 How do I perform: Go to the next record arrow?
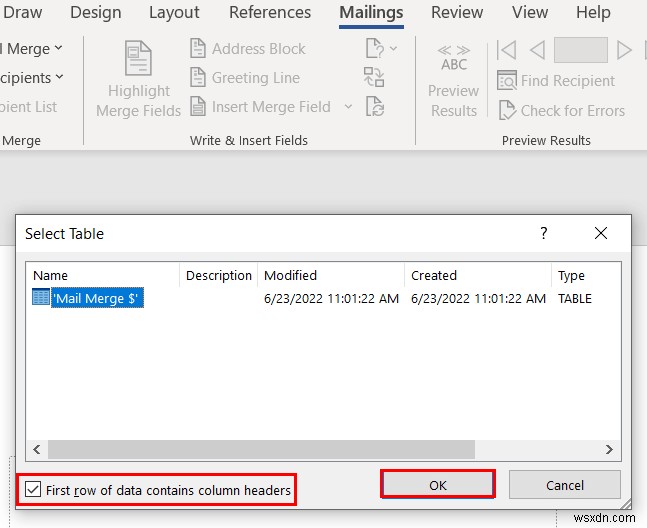pyautogui.click(x=624, y=50)
